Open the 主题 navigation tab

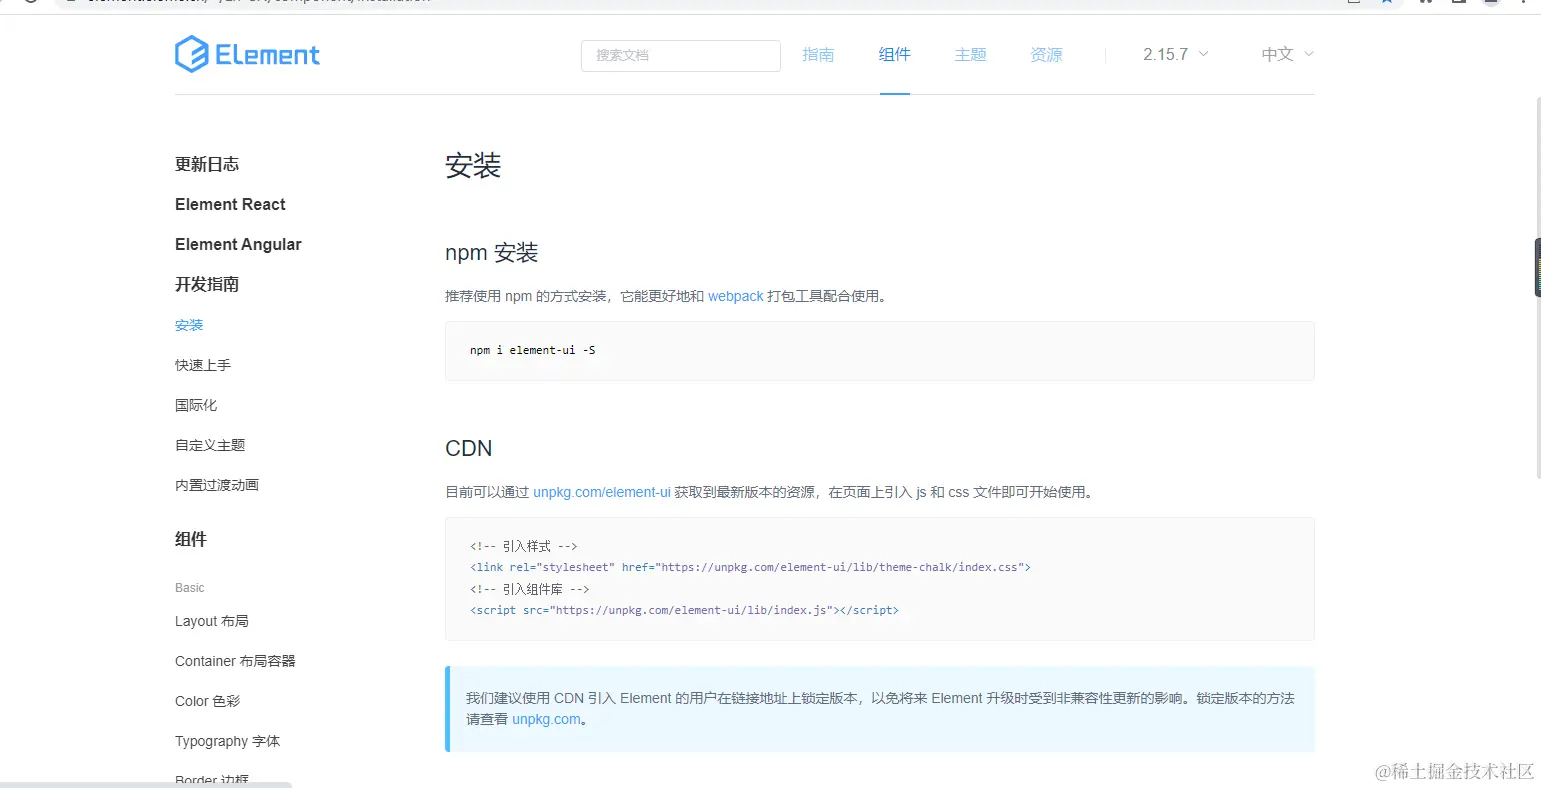(971, 55)
